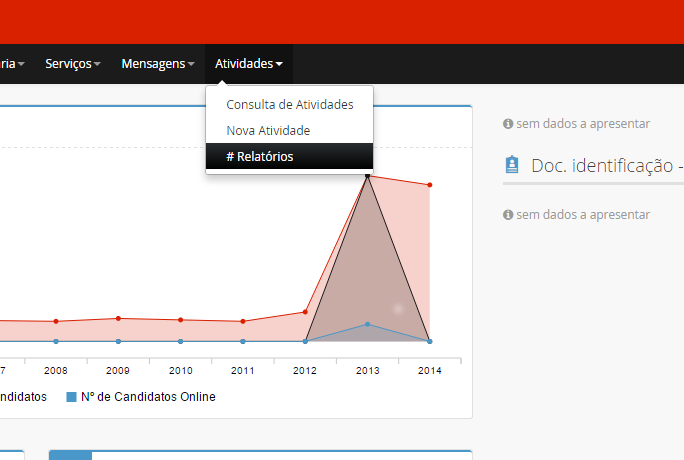The image size is (684, 460).
Task: Open the Mensagens dropdown menu
Action: pos(157,64)
